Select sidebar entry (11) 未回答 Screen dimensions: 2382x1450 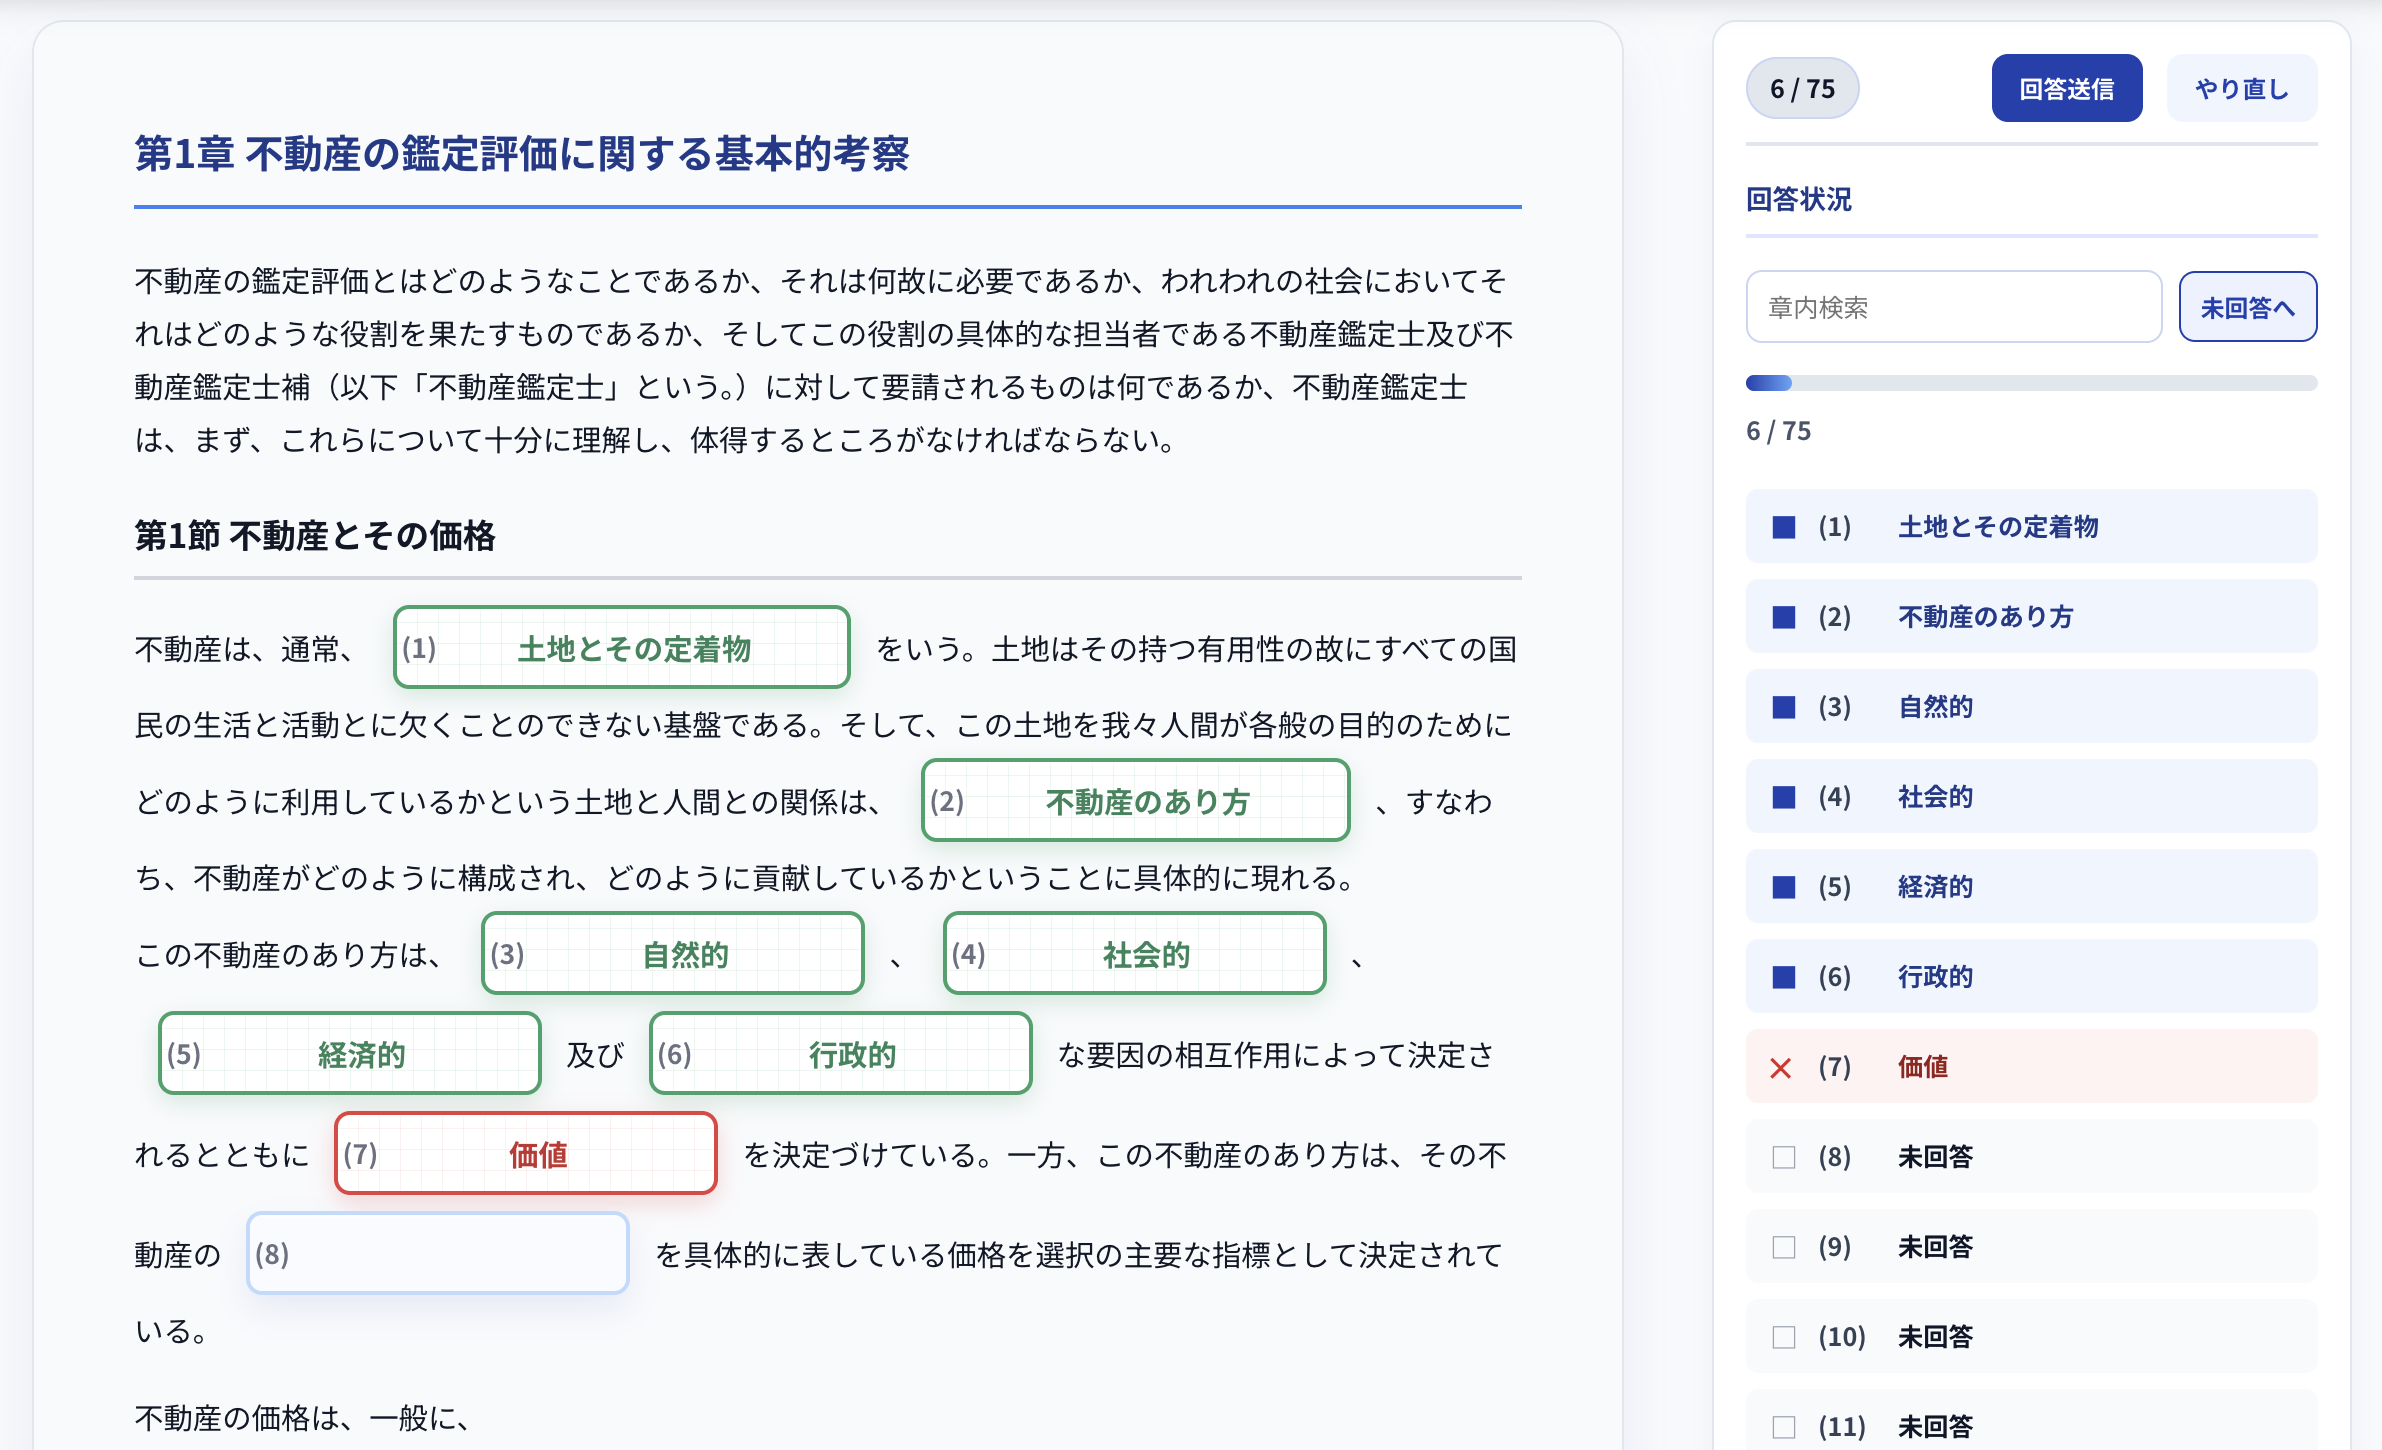point(2030,1424)
